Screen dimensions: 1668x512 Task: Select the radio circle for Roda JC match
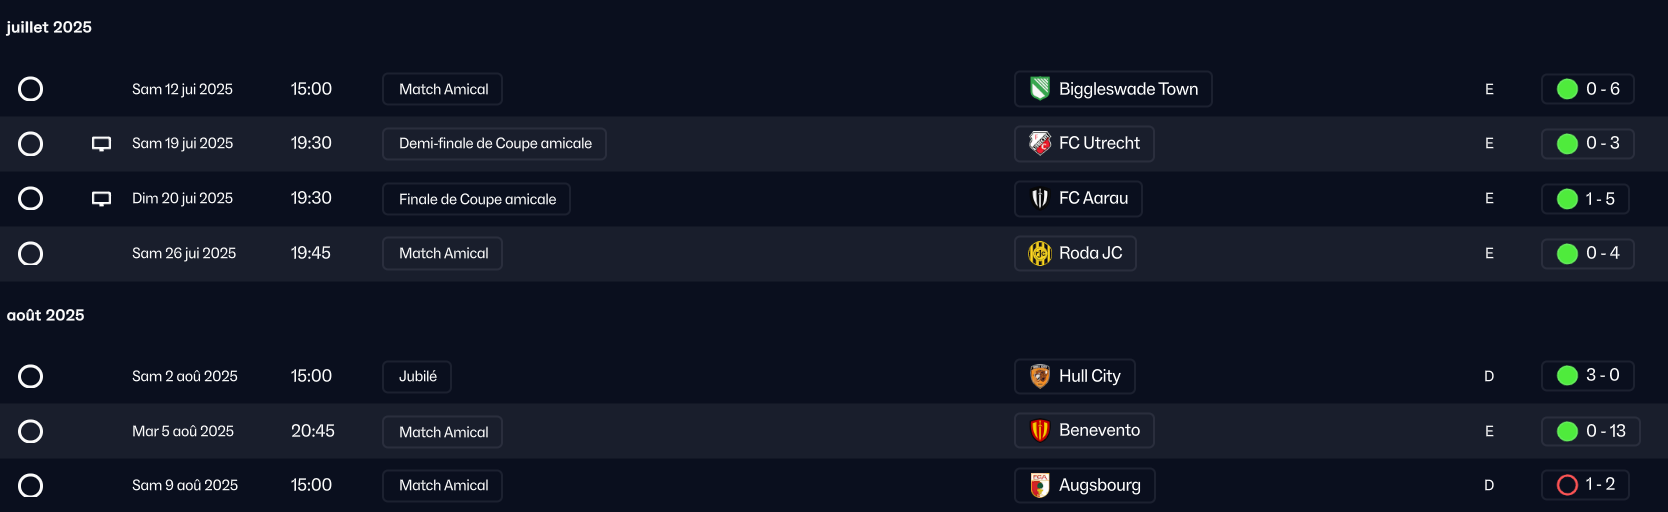[x=31, y=253]
